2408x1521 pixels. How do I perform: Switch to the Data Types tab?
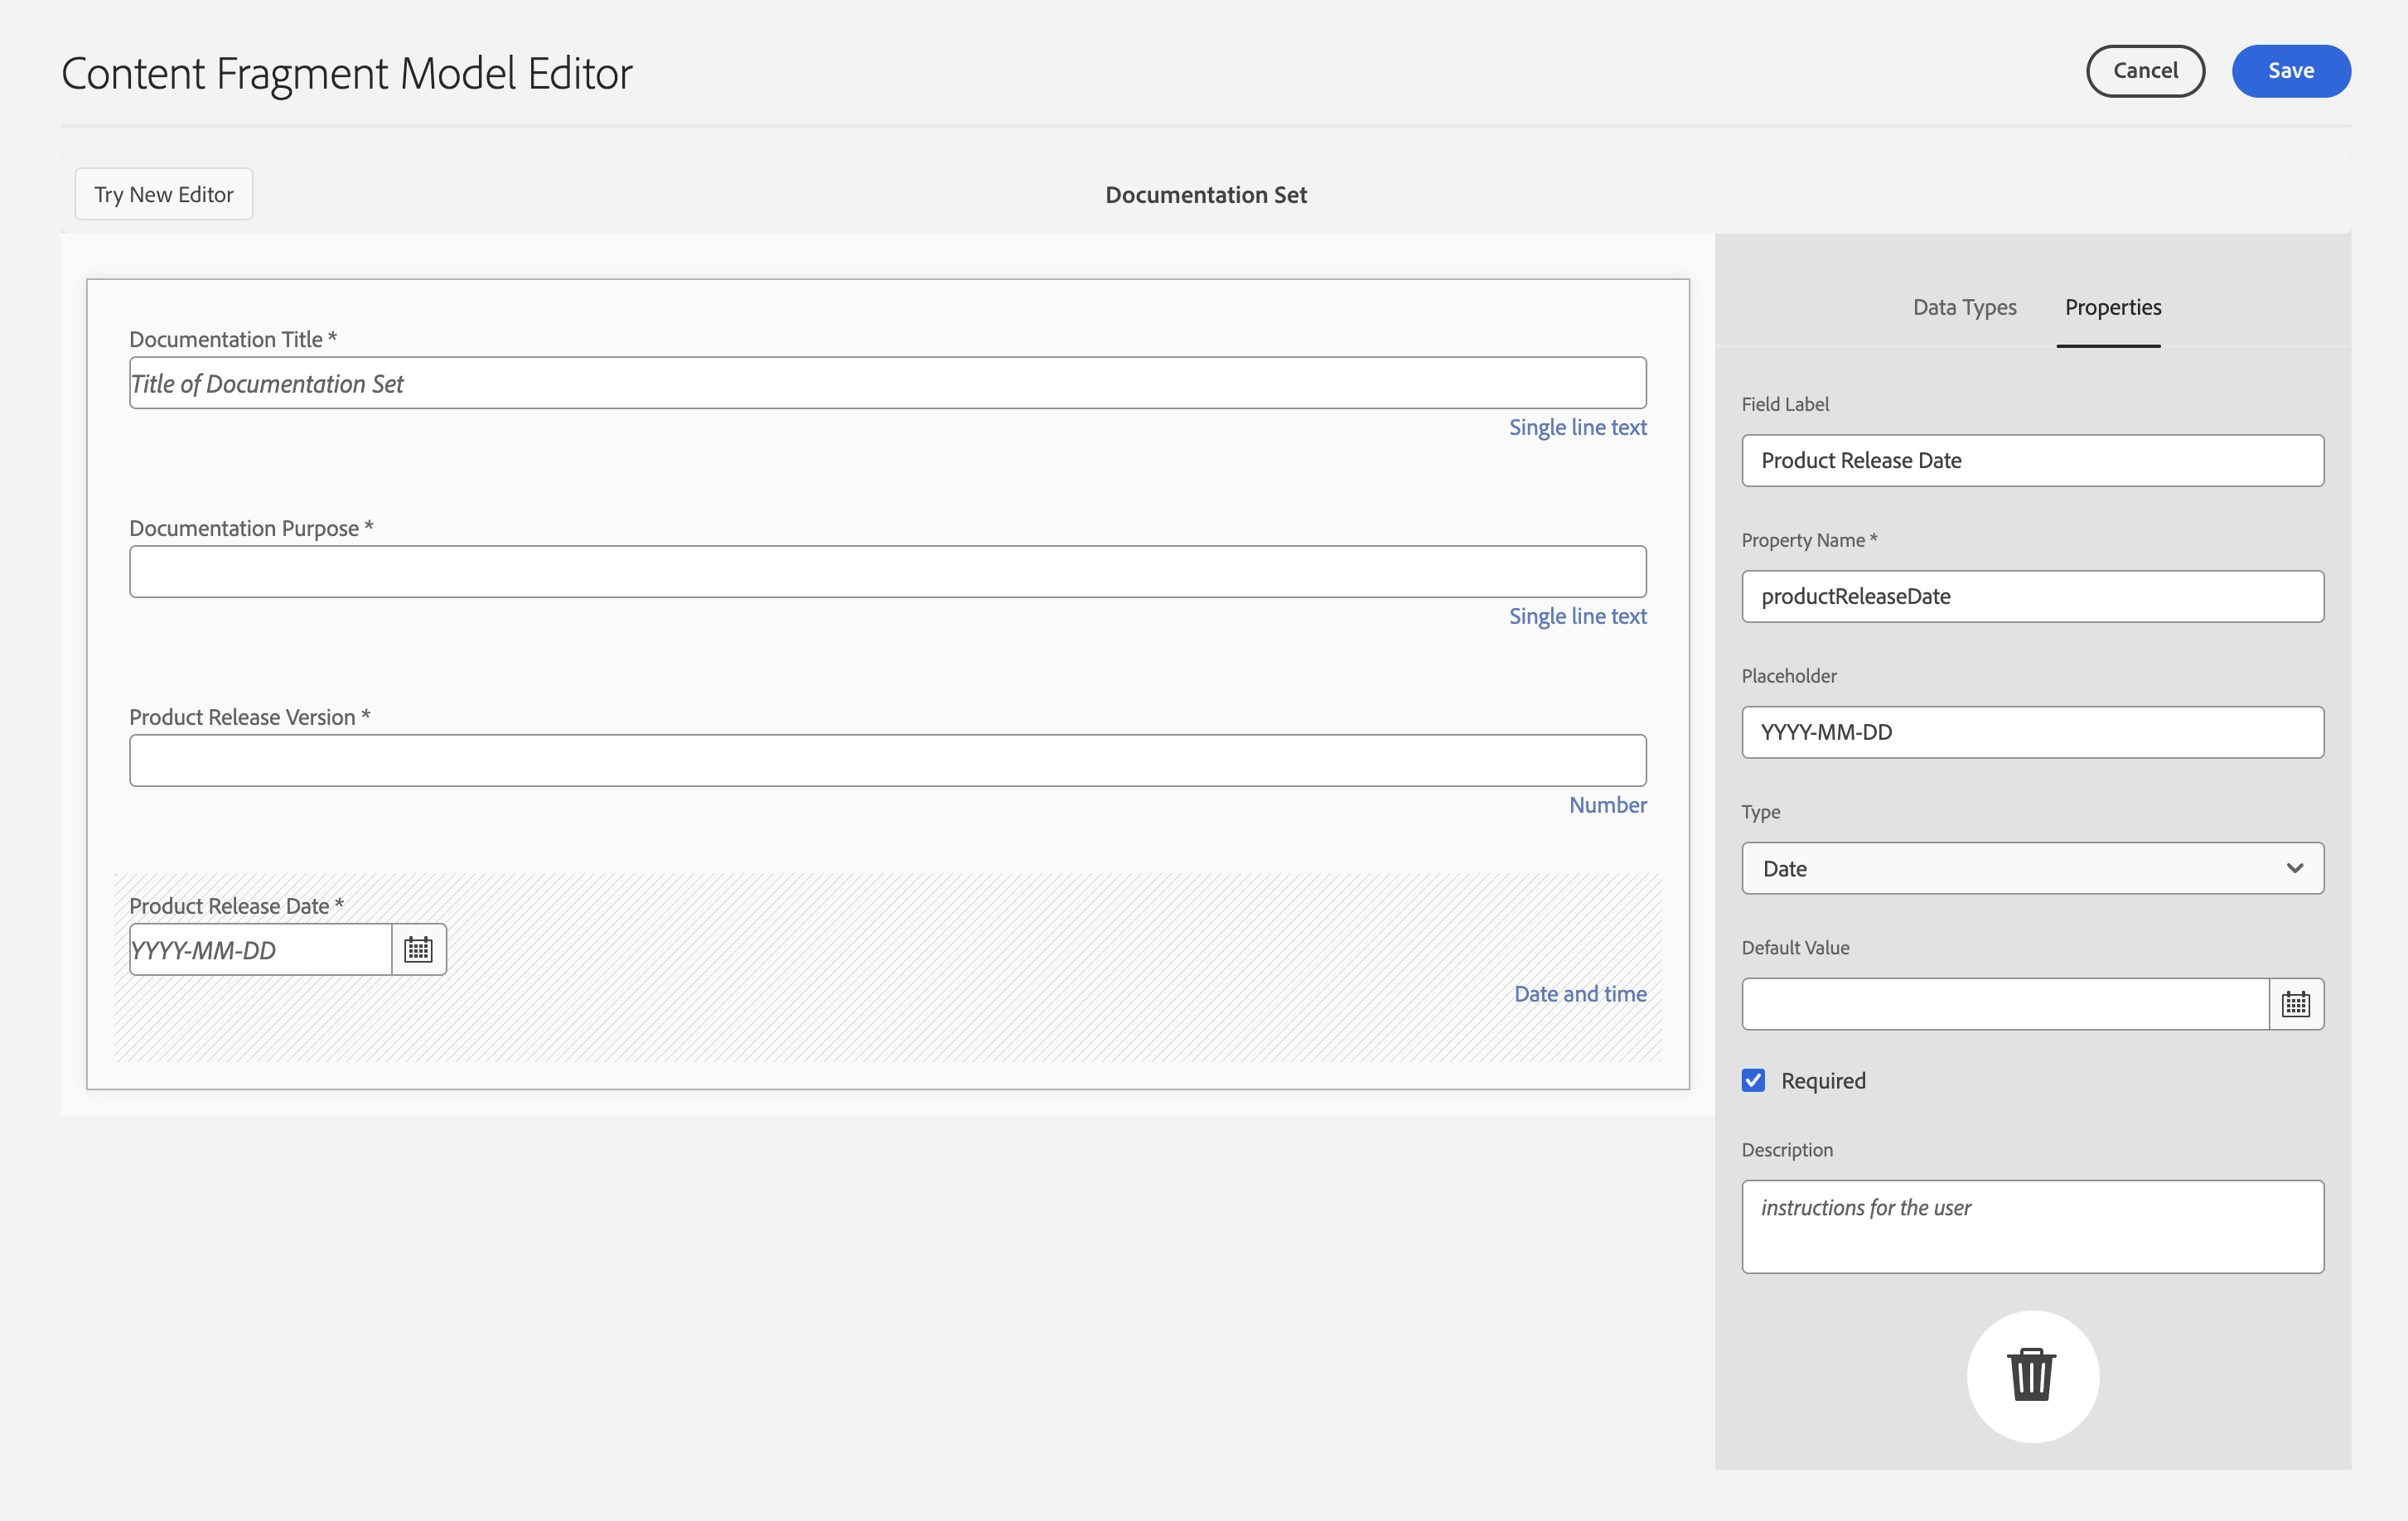(1964, 307)
